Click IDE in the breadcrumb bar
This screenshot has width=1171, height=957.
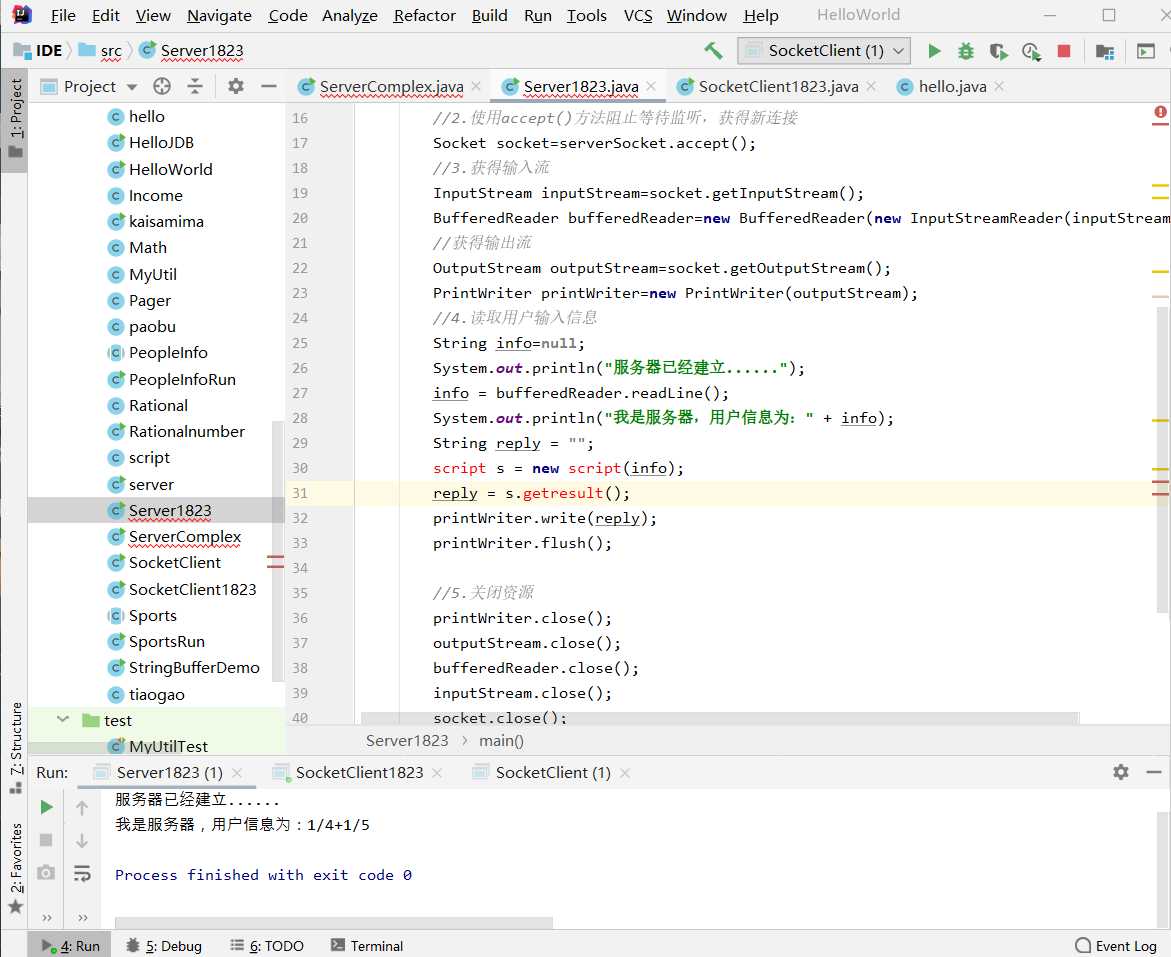(49, 51)
